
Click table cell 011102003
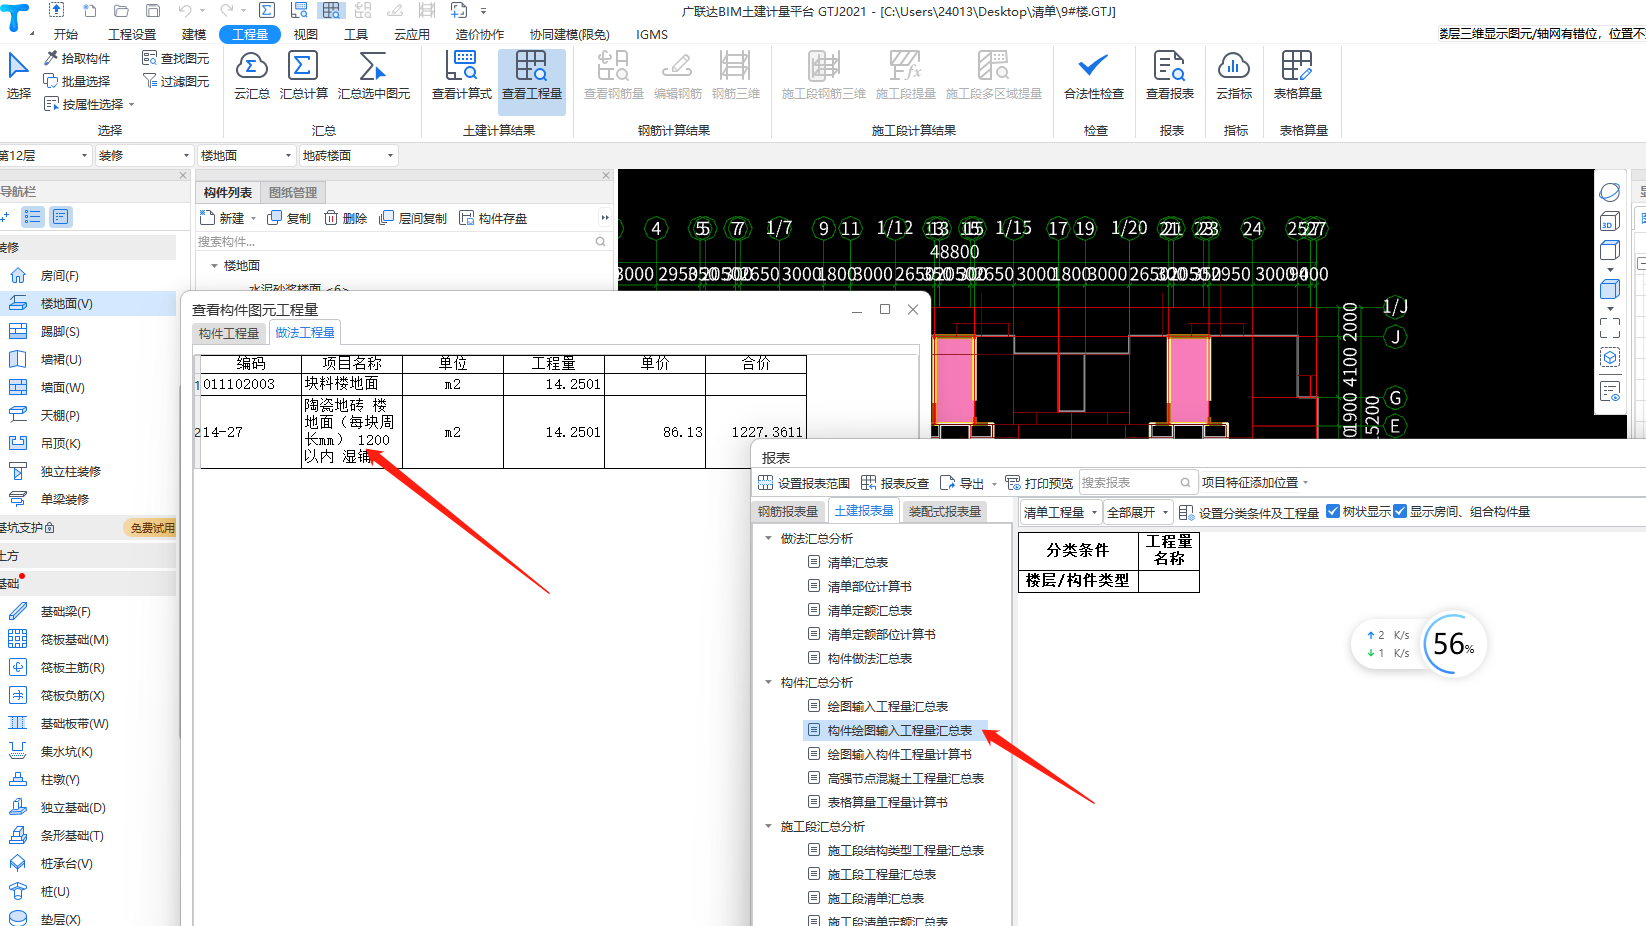[251, 384]
